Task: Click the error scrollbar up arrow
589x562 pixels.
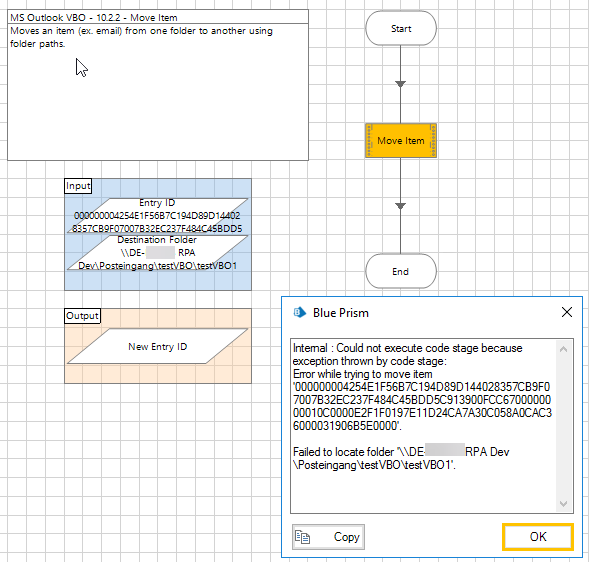Action: 563,349
